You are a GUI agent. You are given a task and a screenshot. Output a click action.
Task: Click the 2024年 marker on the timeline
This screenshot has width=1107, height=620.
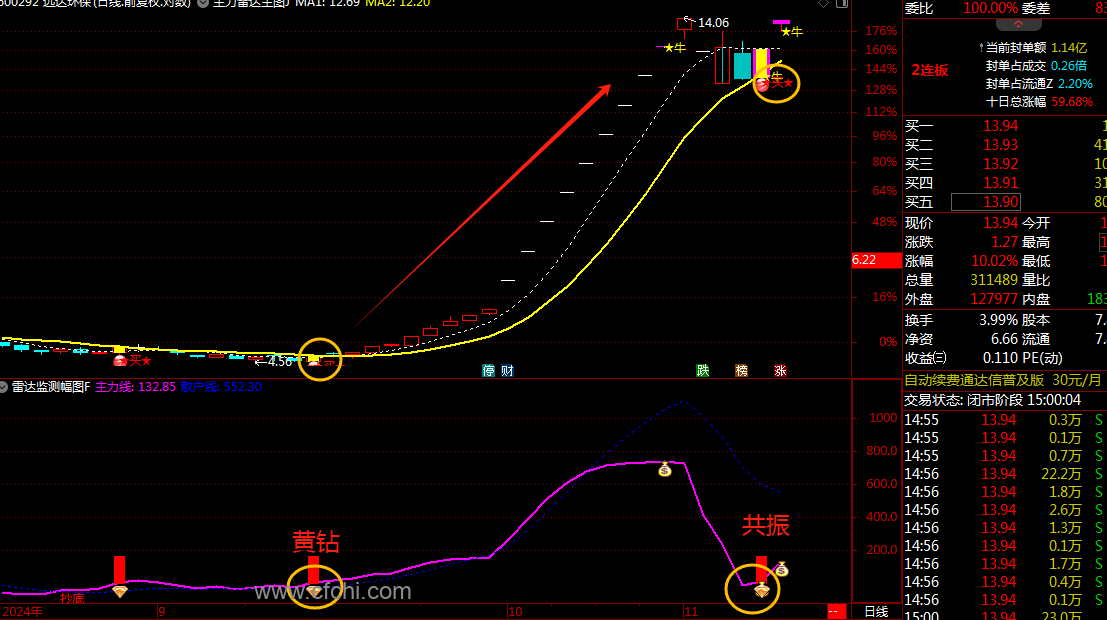pyautogui.click(x=23, y=612)
